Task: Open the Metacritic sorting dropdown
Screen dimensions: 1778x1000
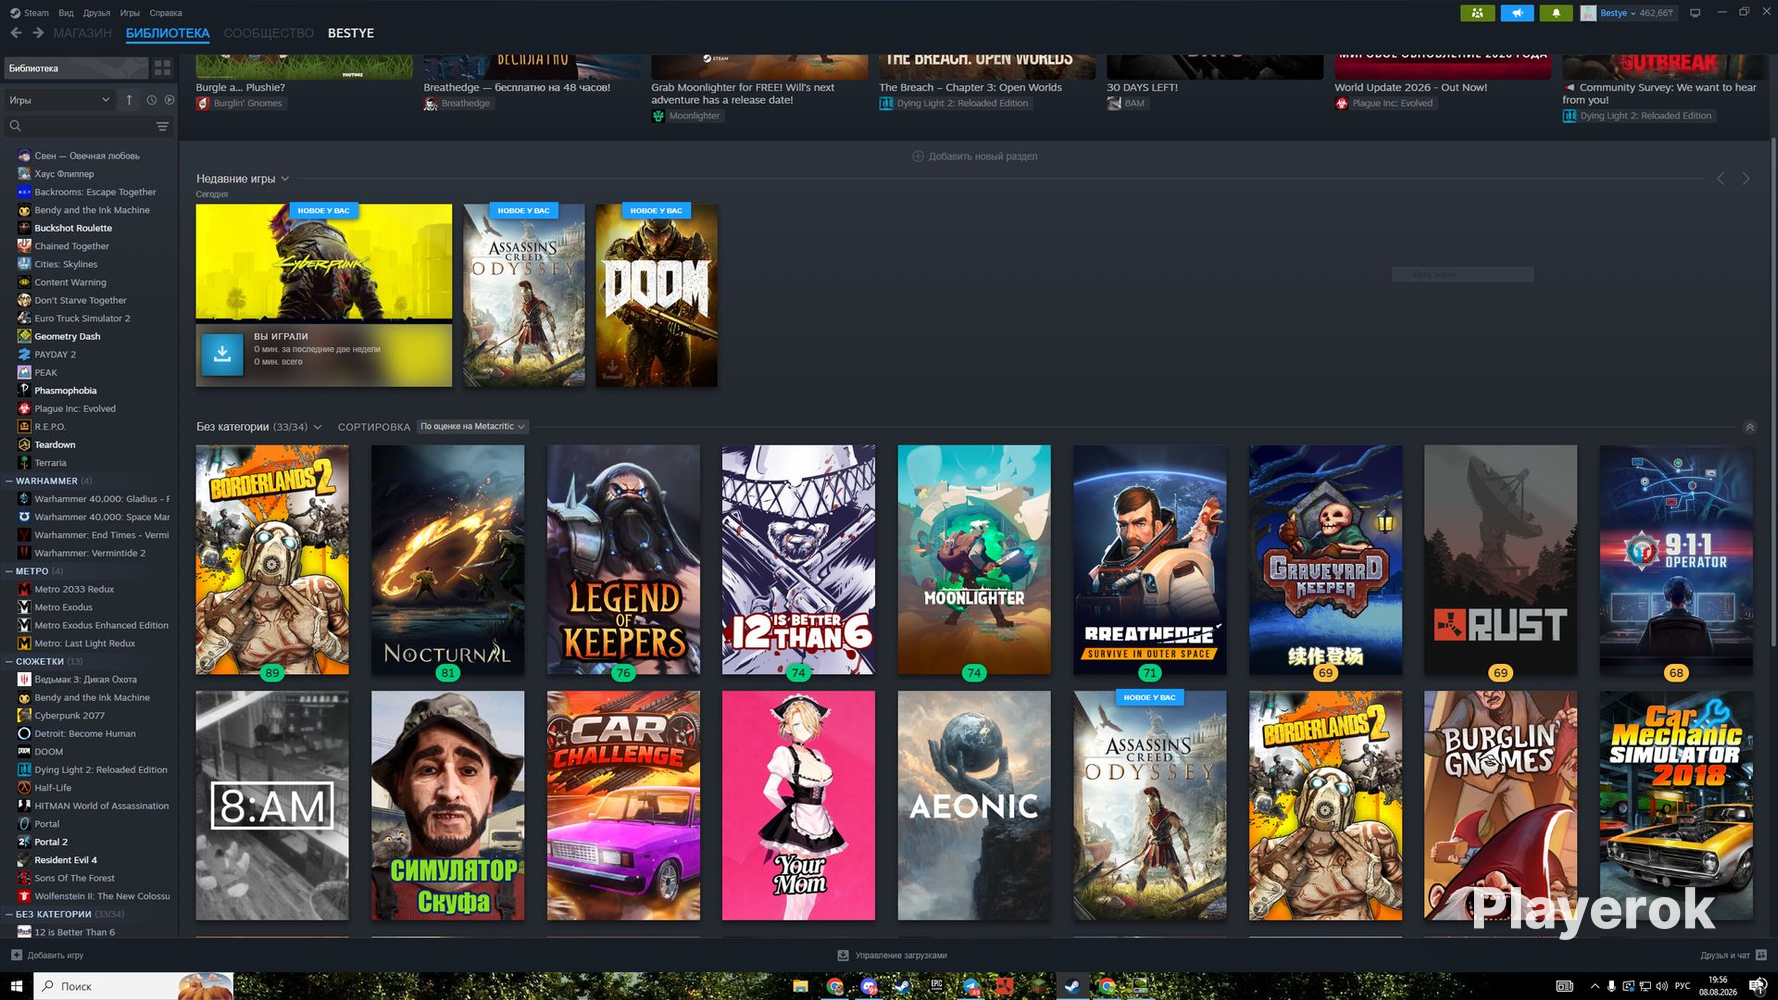Action: pyautogui.click(x=472, y=427)
